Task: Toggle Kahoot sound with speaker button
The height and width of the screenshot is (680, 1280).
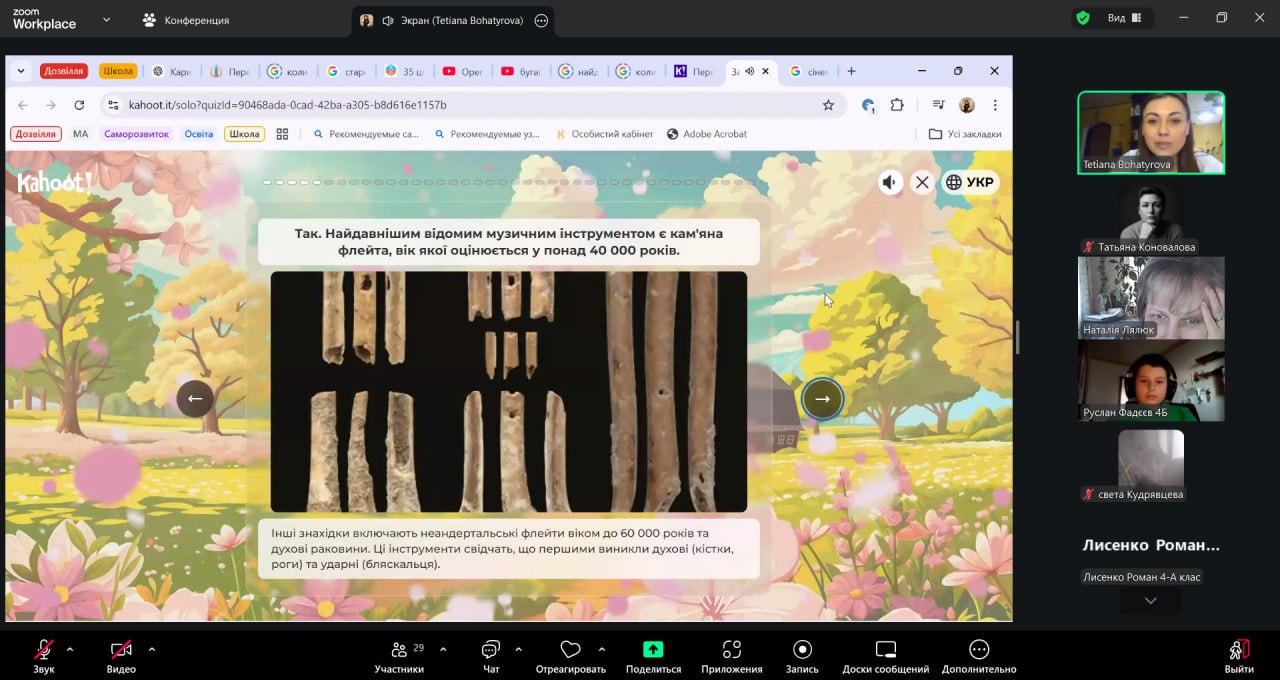Action: pyautogui.click(x=889, y=182)
